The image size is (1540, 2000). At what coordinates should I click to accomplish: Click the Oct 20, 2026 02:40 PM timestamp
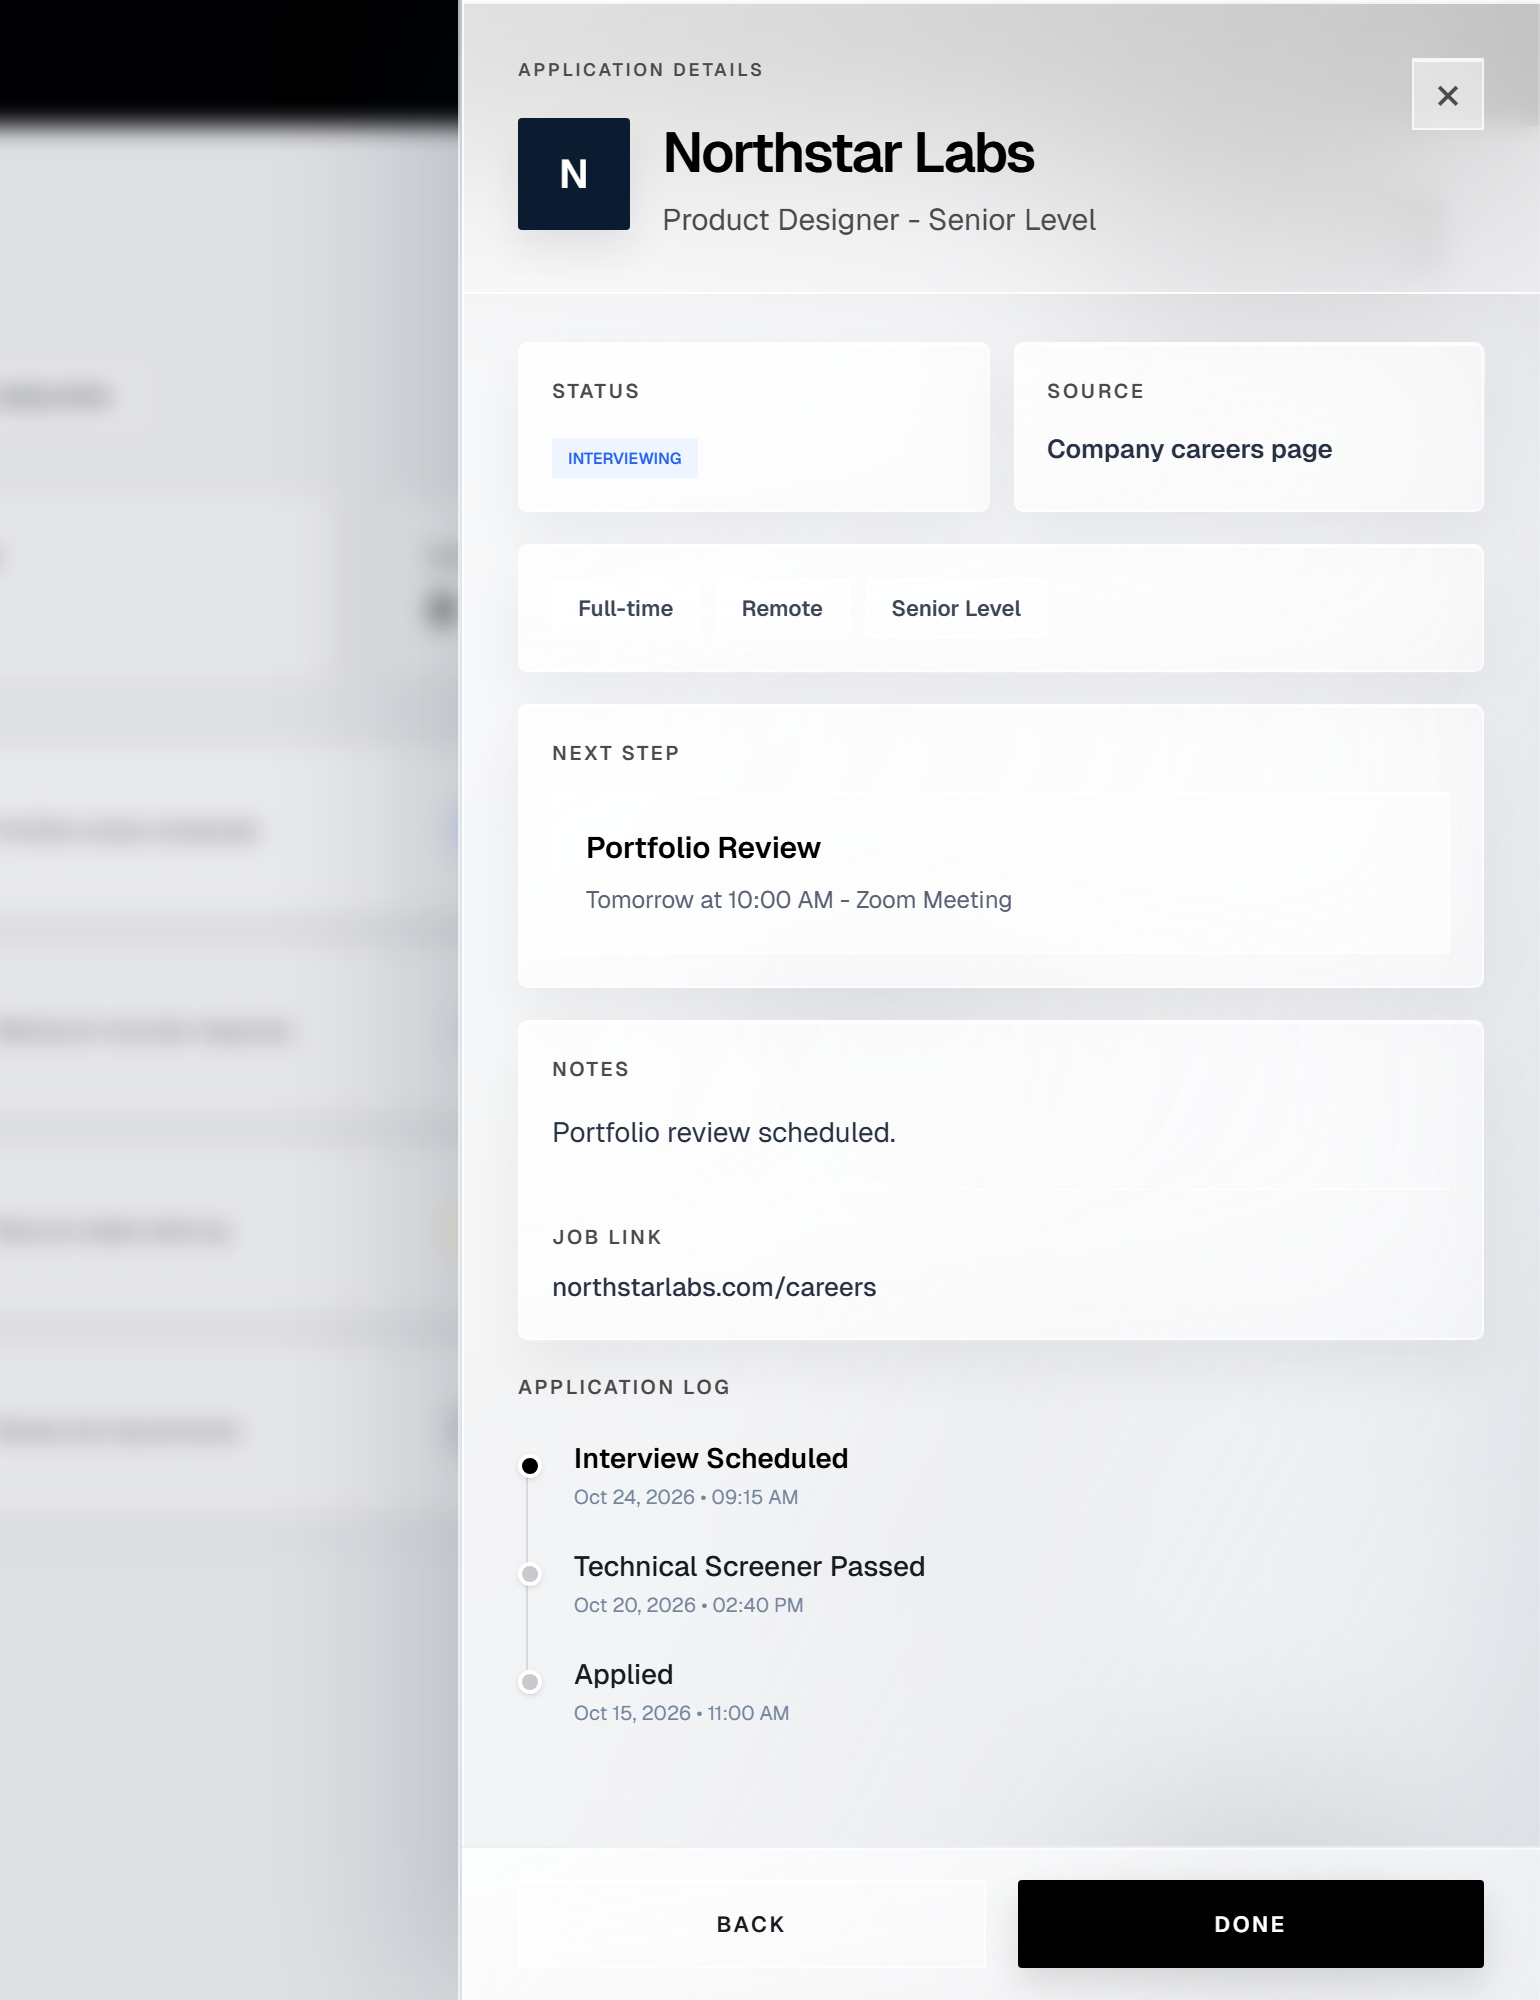point(689,1605)
